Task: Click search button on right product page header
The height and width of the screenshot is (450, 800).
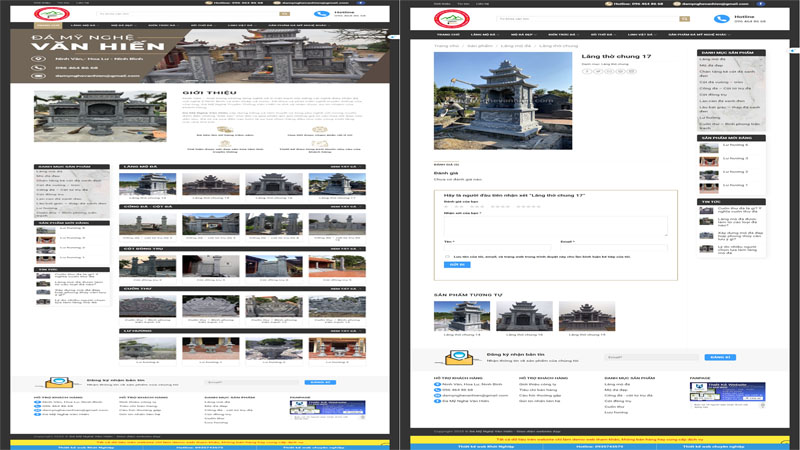Action: [684, 19]
